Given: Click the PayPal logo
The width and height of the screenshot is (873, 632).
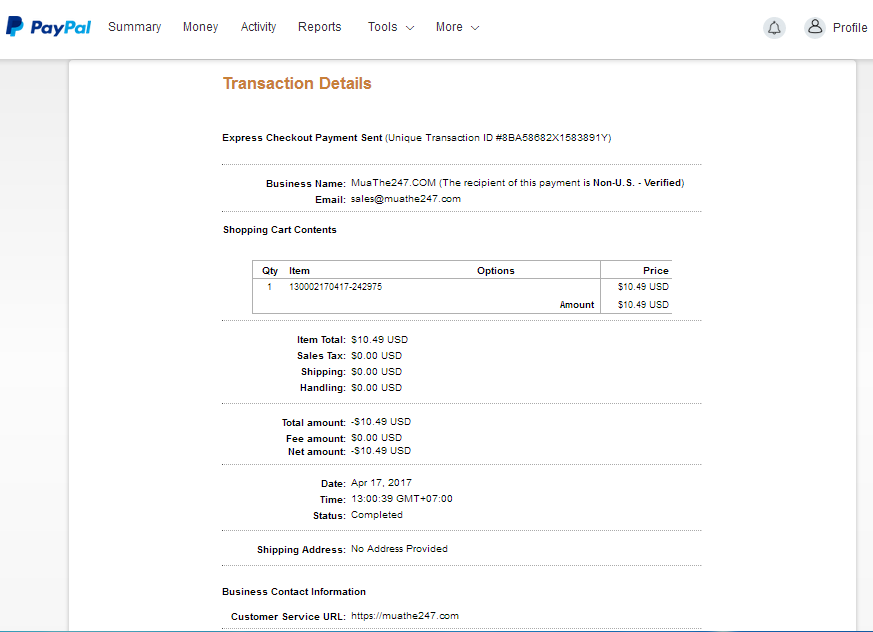Looking at the screenshot, I should click(x=48, y=27).
